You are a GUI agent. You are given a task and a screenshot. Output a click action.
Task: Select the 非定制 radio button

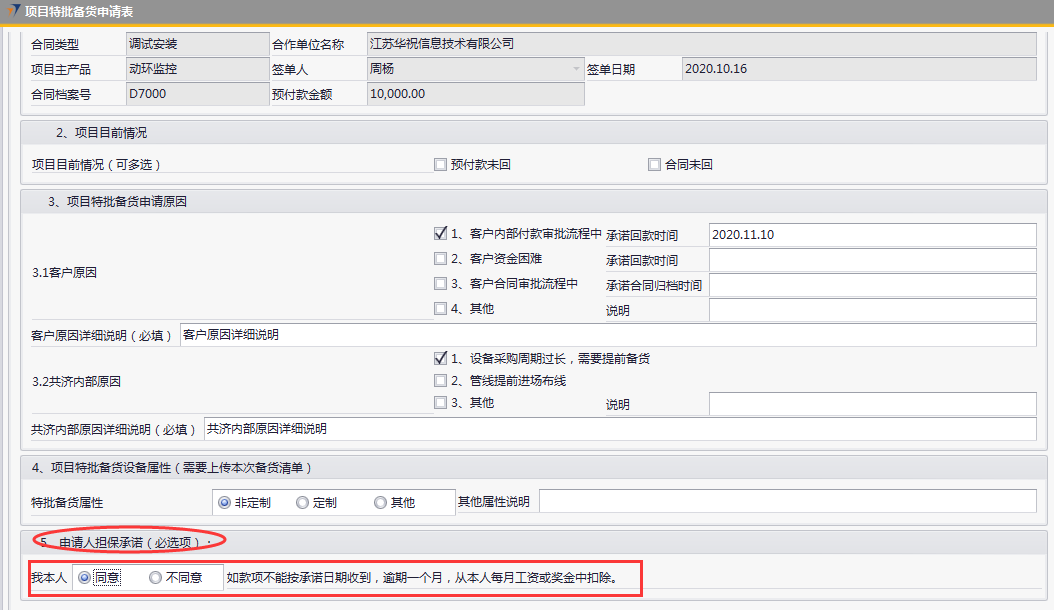(x=224, y=502)
